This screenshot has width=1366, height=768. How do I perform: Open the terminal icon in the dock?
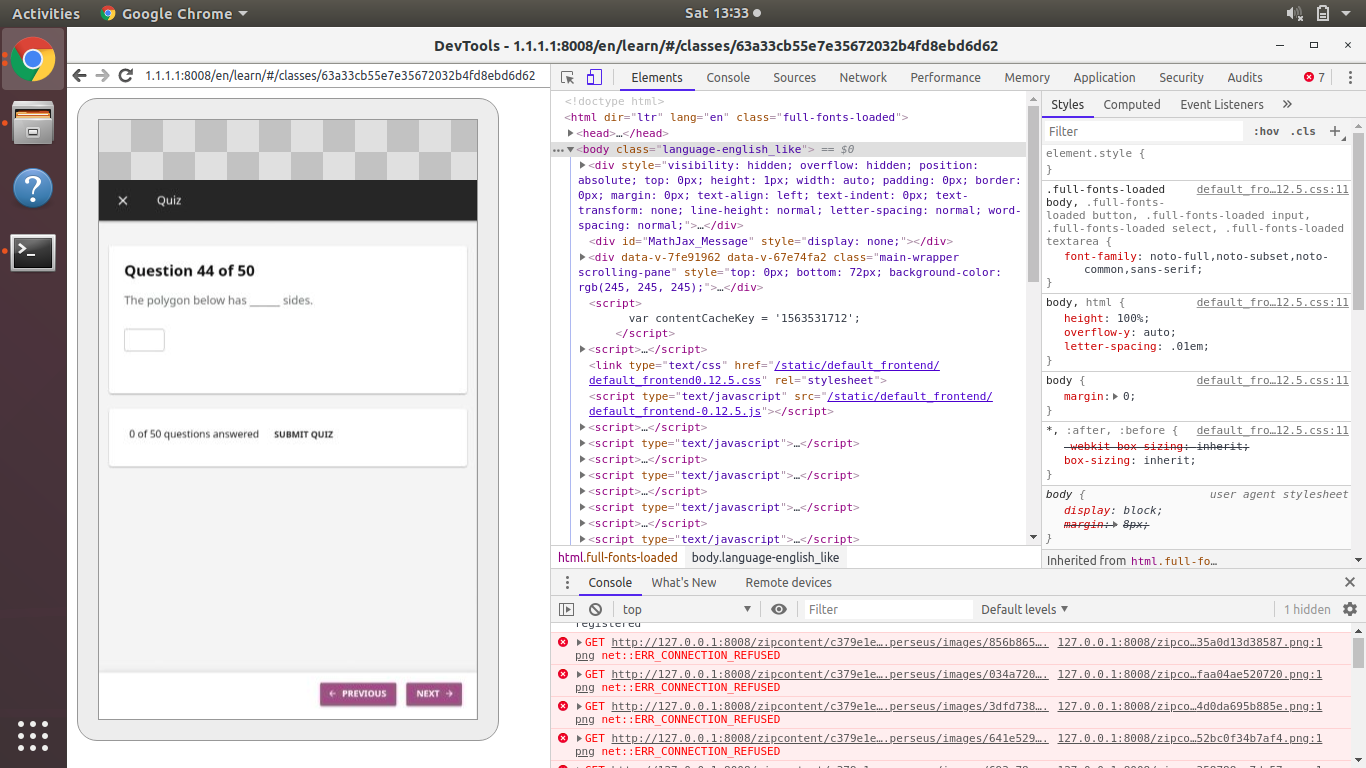pyautogui.click(x=32, y=253)
